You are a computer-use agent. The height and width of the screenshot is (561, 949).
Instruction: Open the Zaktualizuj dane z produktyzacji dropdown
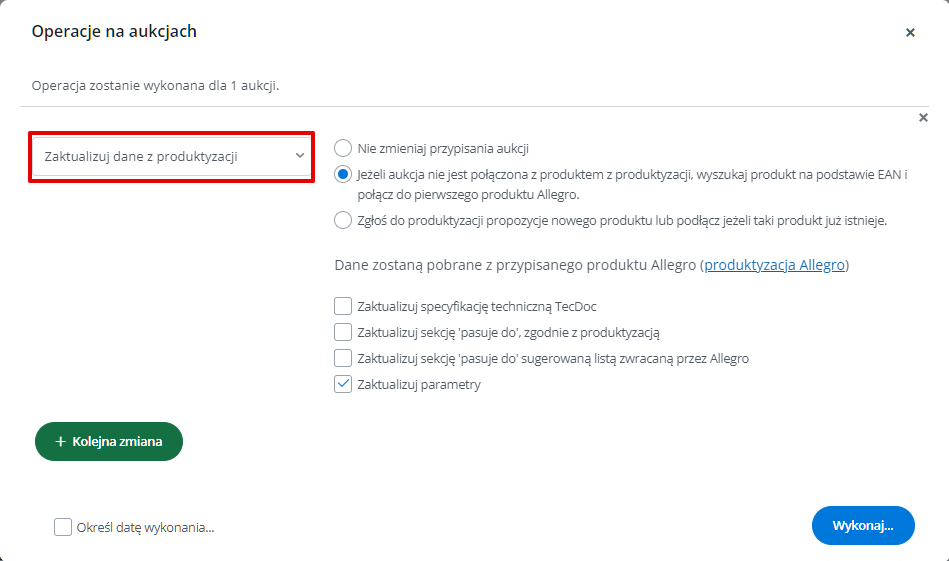pos(171,156)
